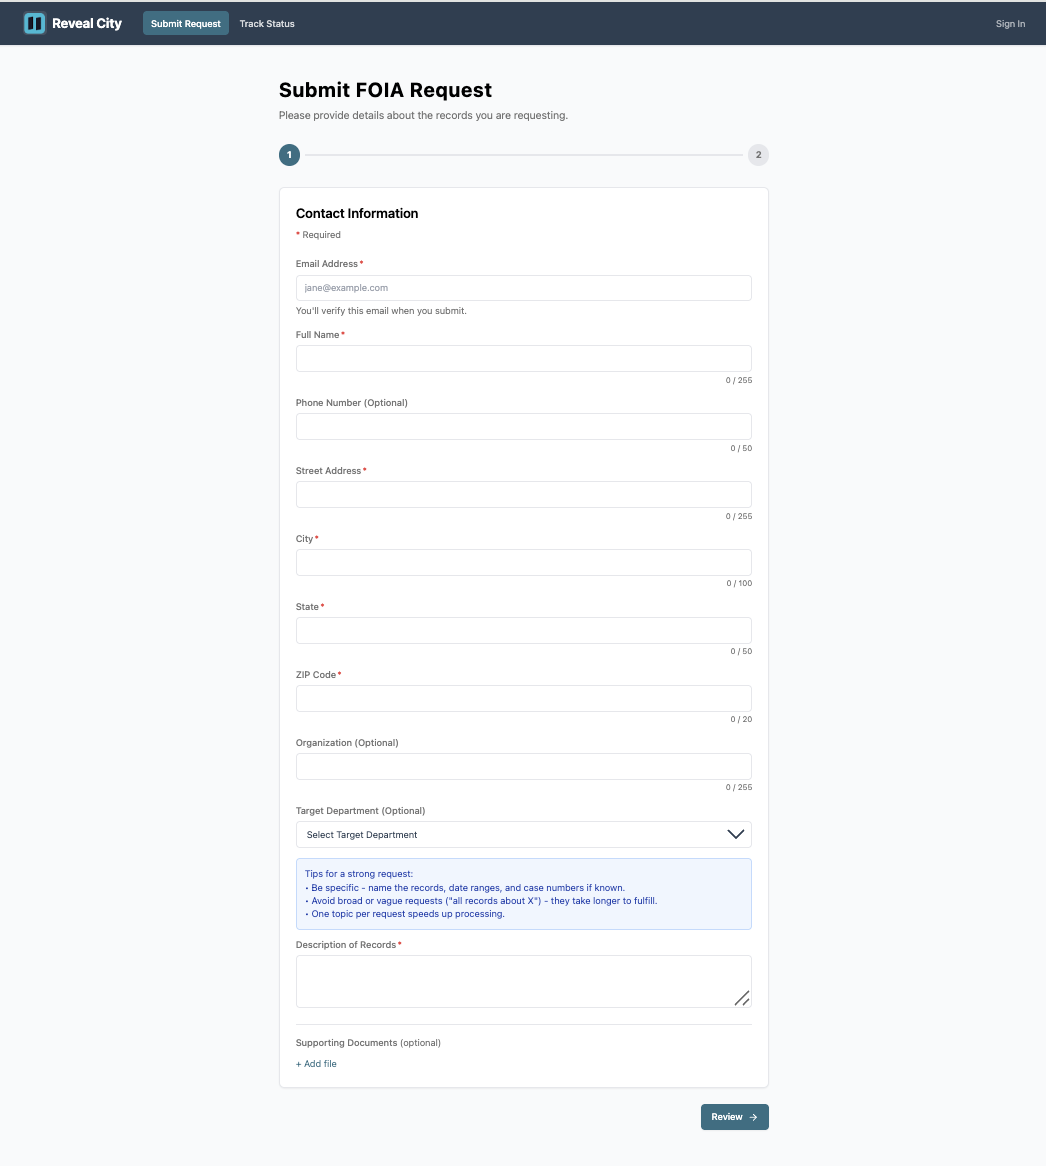
Task: Focus the Phone Number input
Action: (x=523, y=426)
